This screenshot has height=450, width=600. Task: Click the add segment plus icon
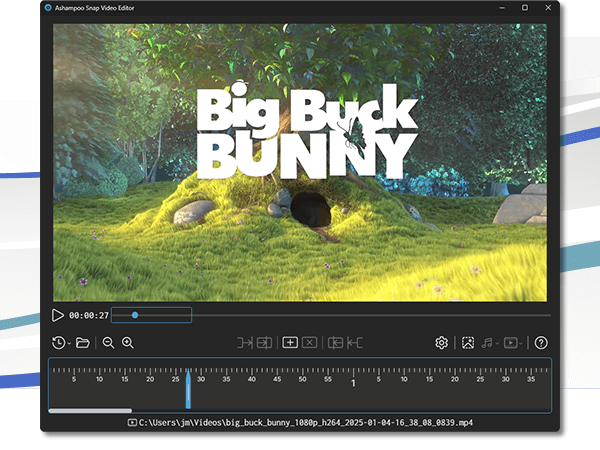[290, 343]
